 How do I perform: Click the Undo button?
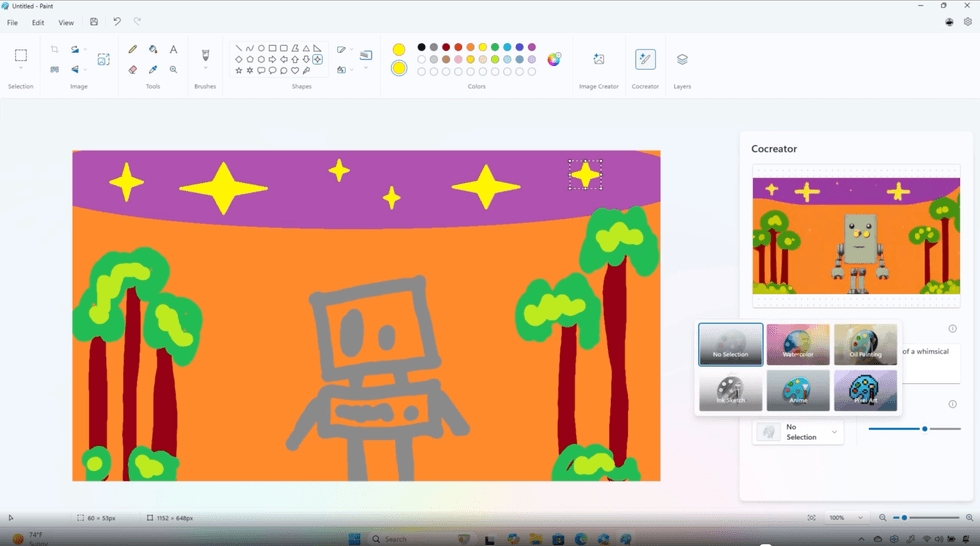[x=117, y=22]
